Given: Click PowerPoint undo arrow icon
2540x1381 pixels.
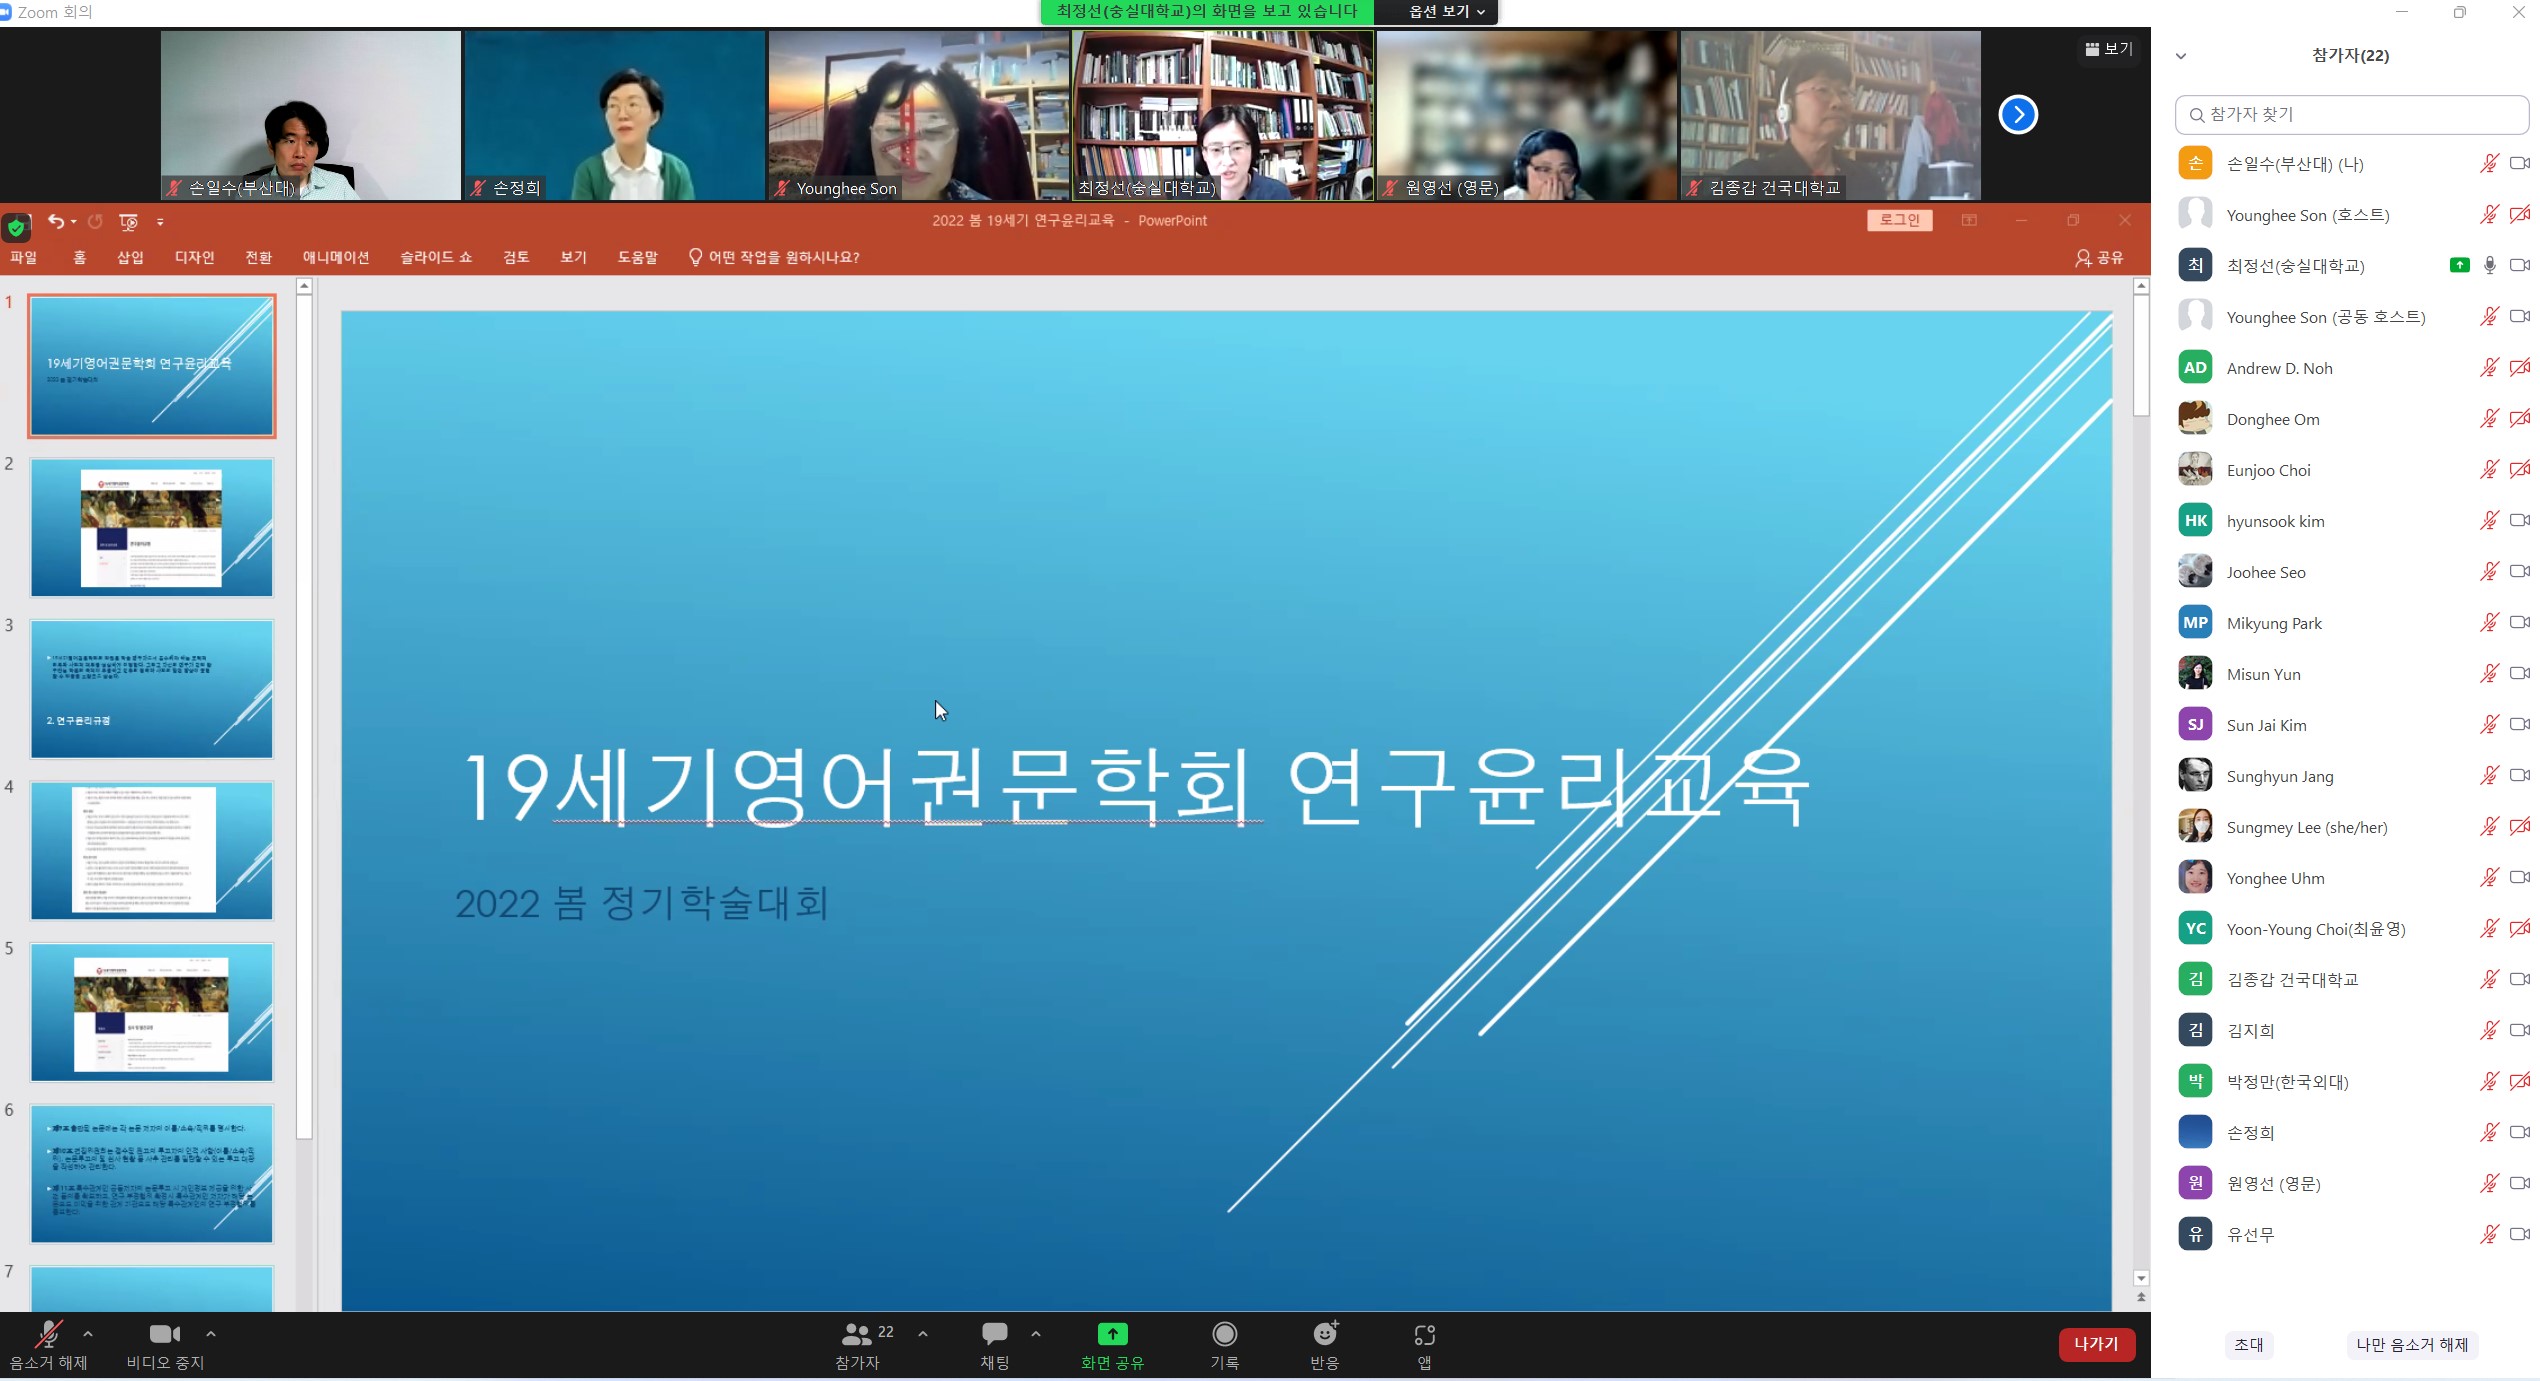Looking at the screenshot, I should tap(56, 221).
